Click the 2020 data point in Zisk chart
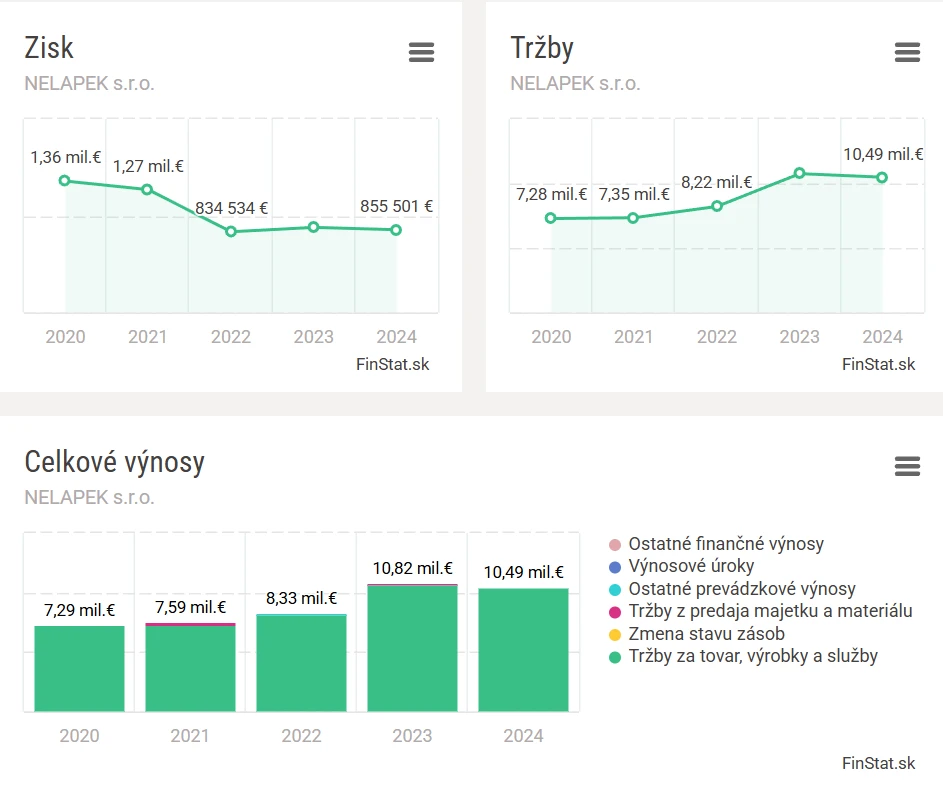This screenshot has height=786, width=943. click(x=65, y=181)
